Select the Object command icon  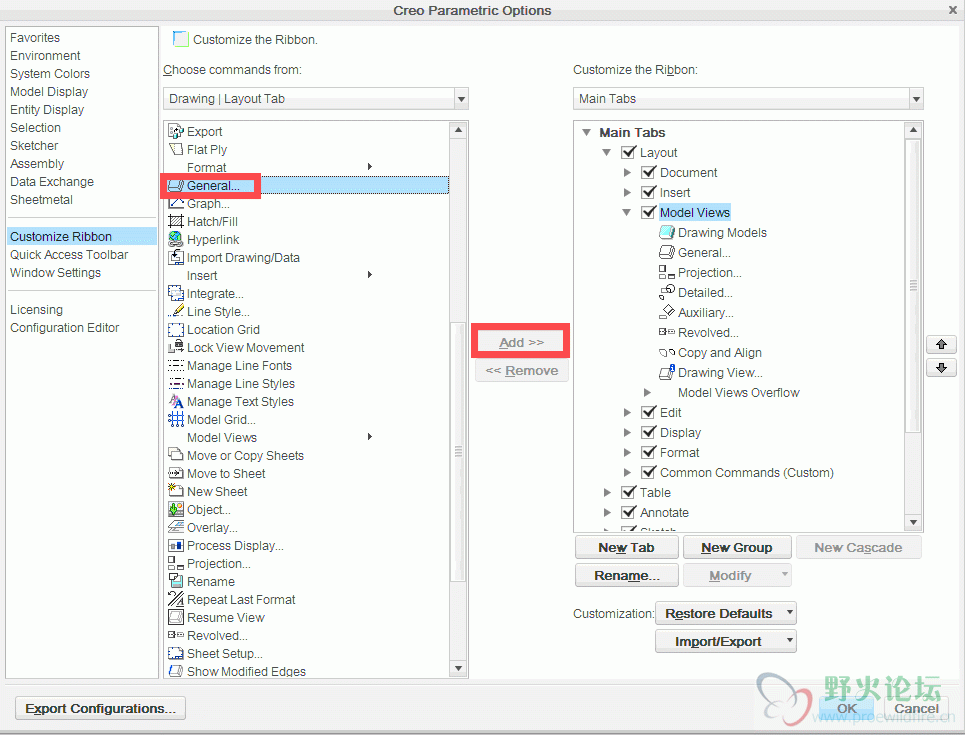tap(176, 509)
